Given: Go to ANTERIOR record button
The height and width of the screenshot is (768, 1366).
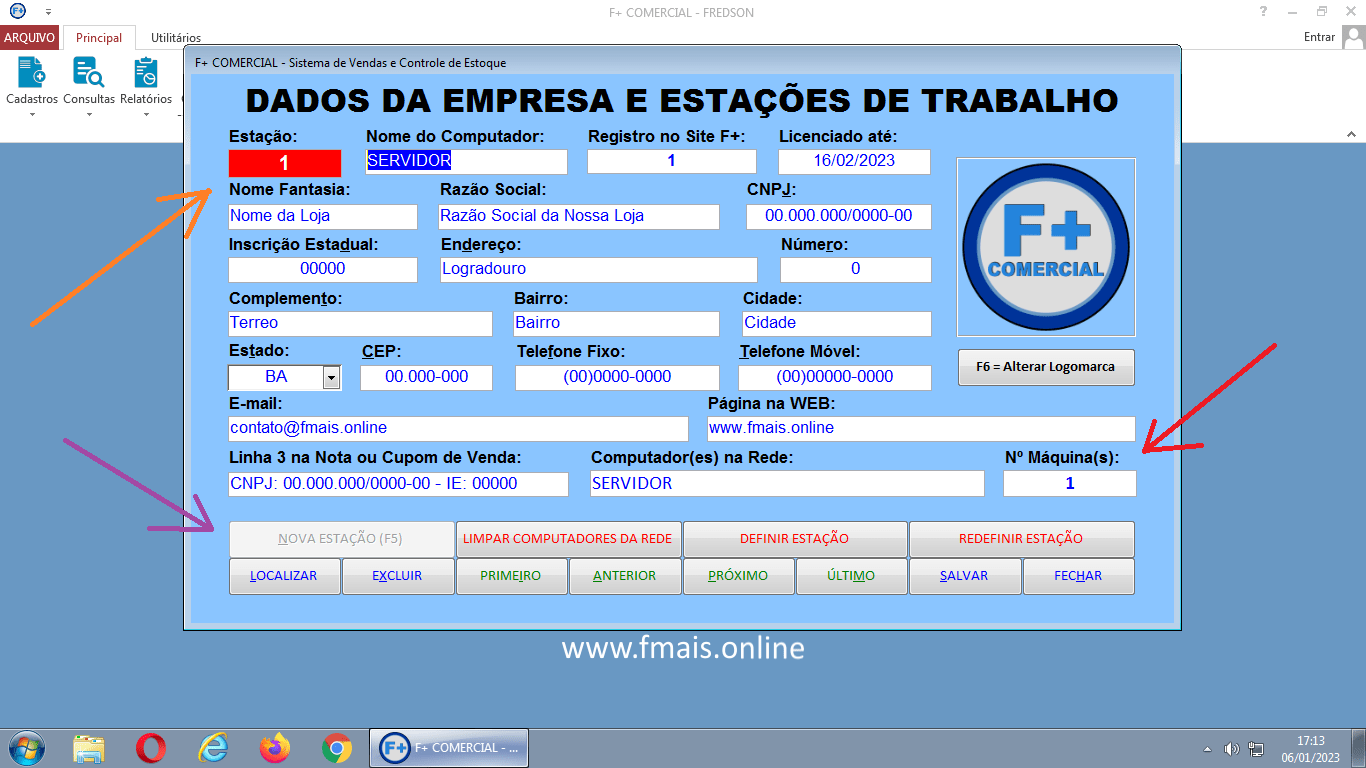Looking at the screenshot, I should (624, 576).
